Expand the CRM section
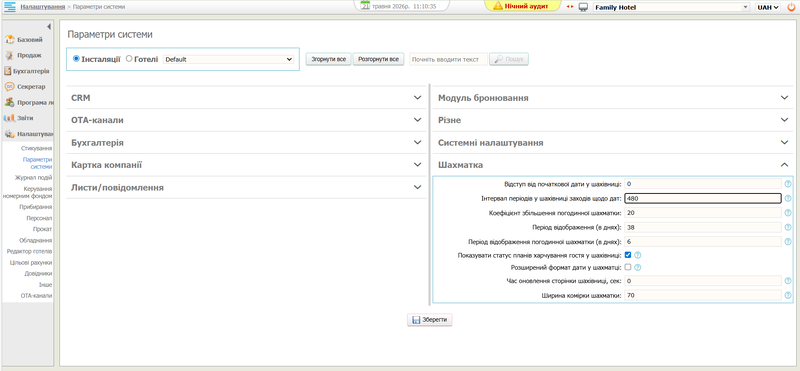 click(x=246, y=97)
